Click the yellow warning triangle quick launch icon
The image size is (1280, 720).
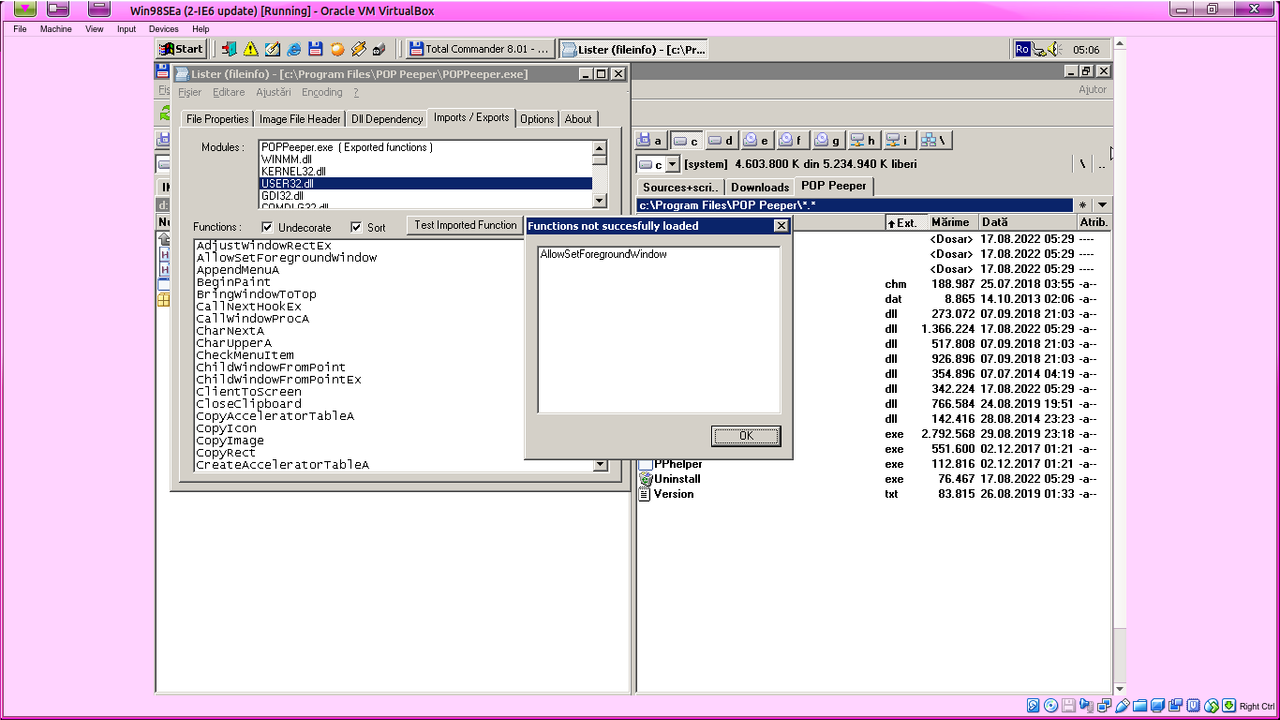[x=251, y=49]
